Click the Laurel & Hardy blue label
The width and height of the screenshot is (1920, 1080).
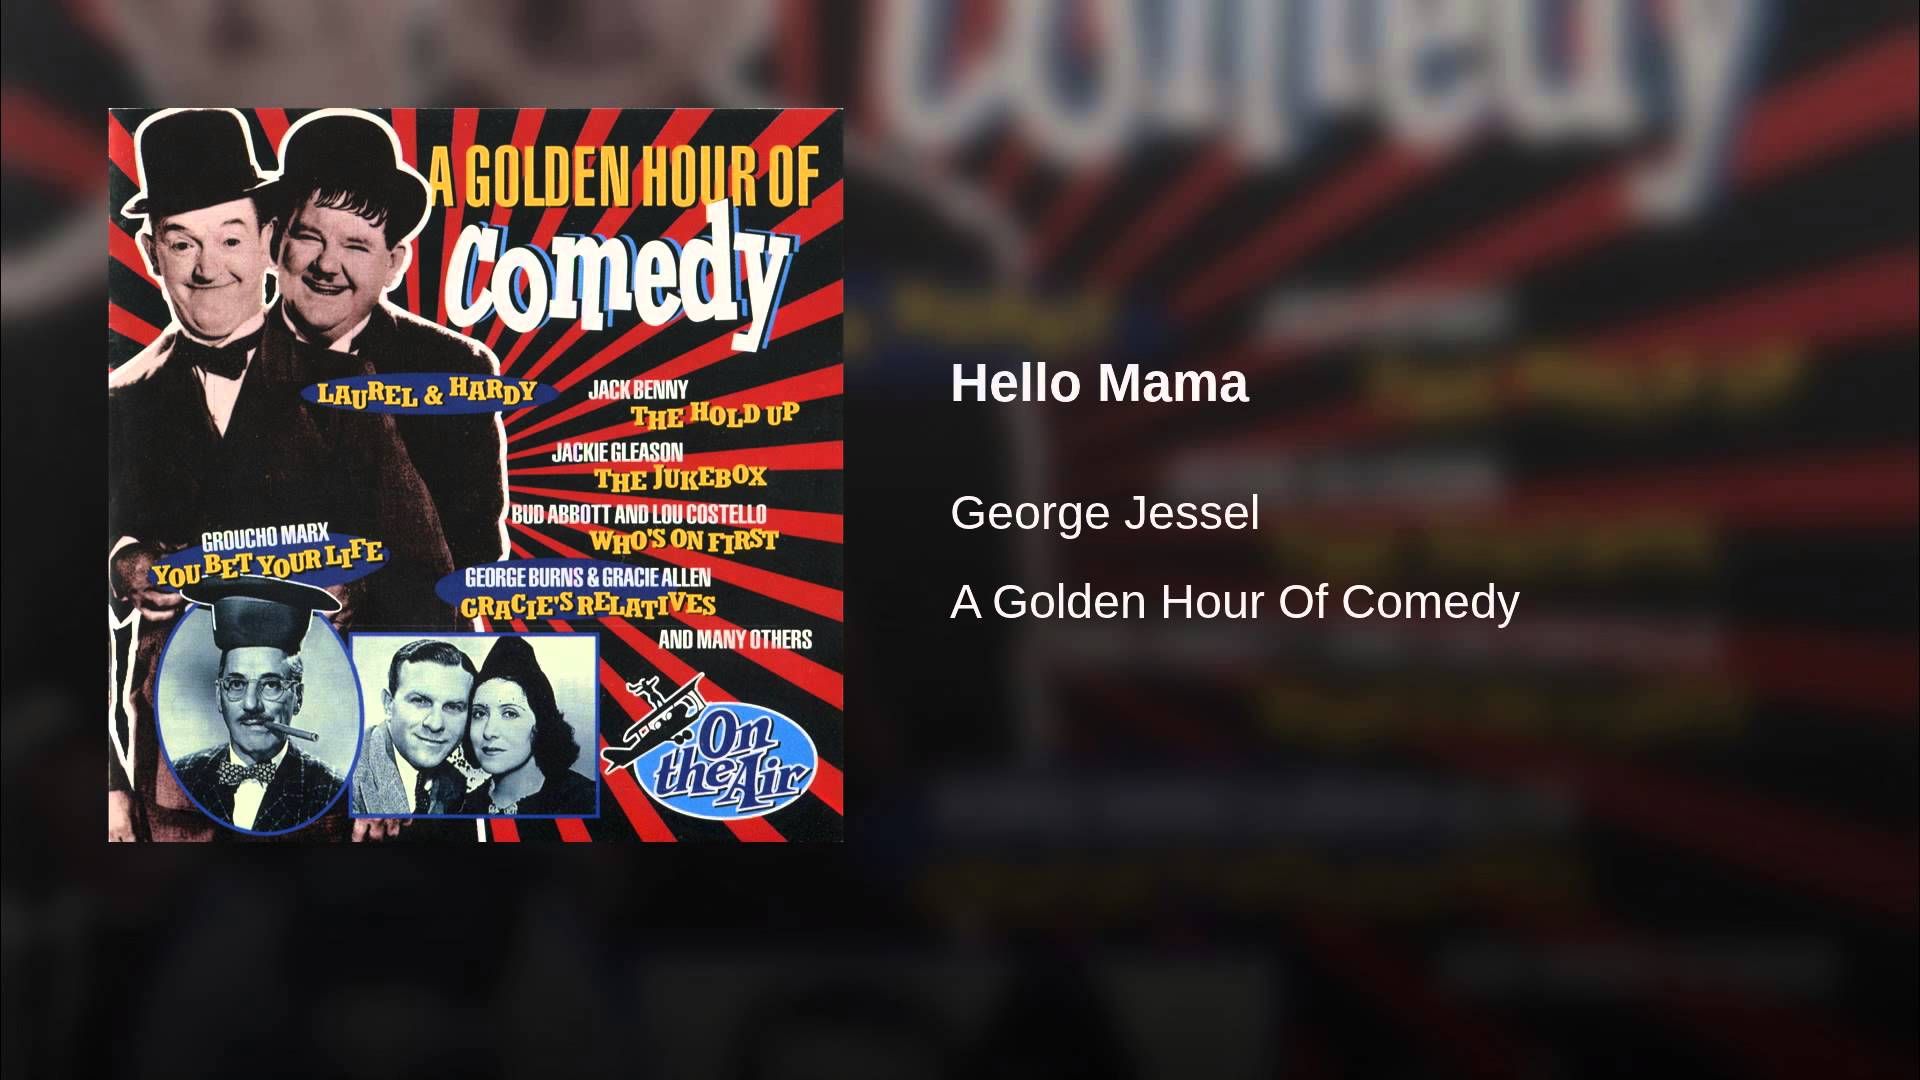[428, 391]
